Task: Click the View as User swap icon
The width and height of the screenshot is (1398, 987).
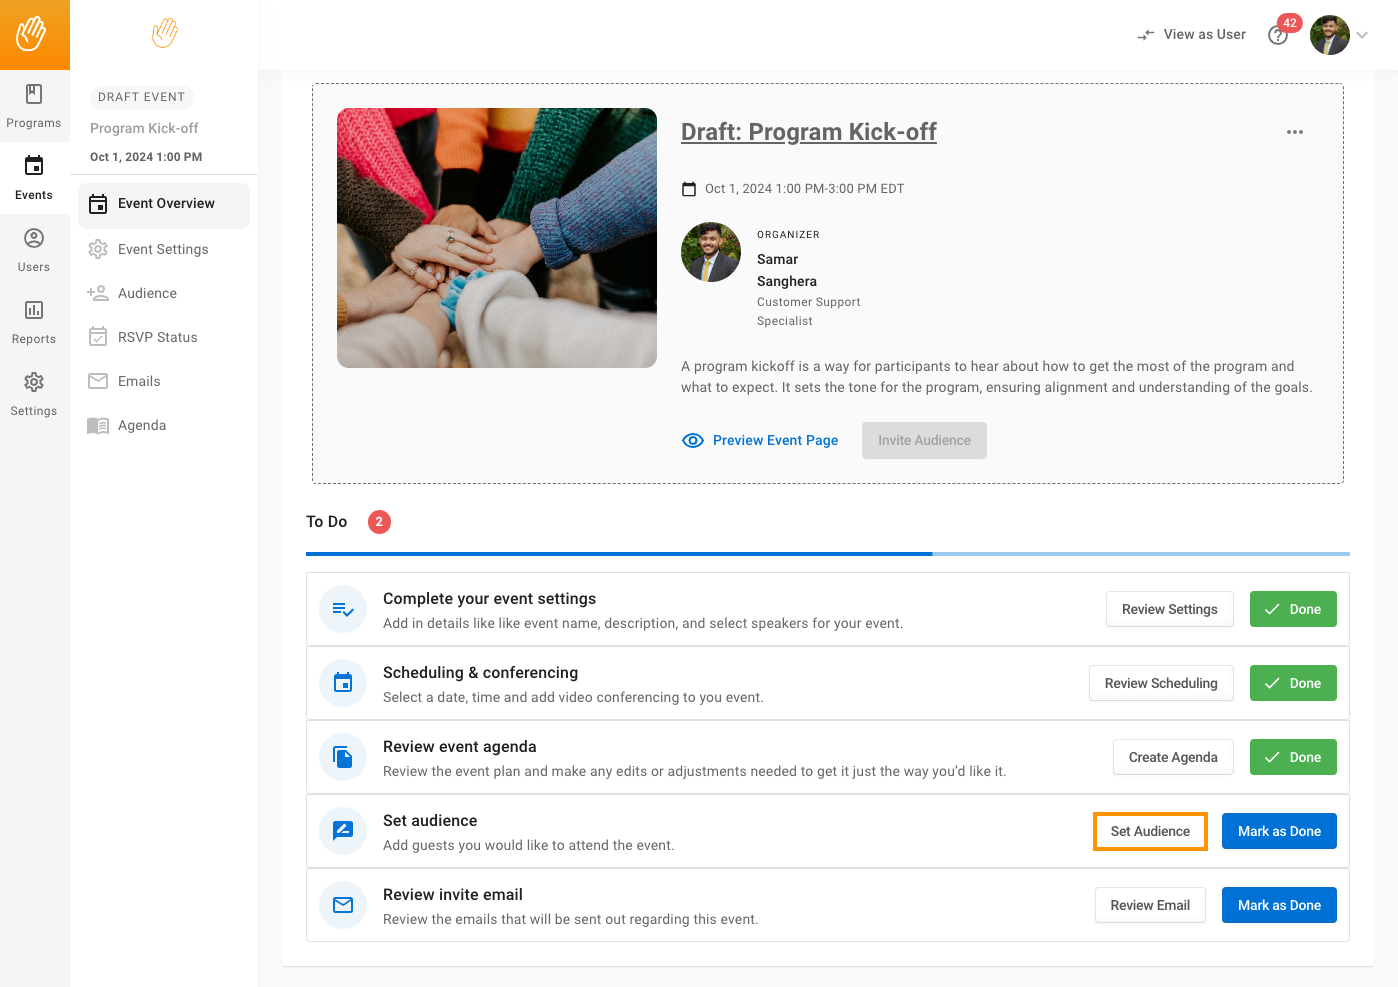Action: [x=1146, y=35]
